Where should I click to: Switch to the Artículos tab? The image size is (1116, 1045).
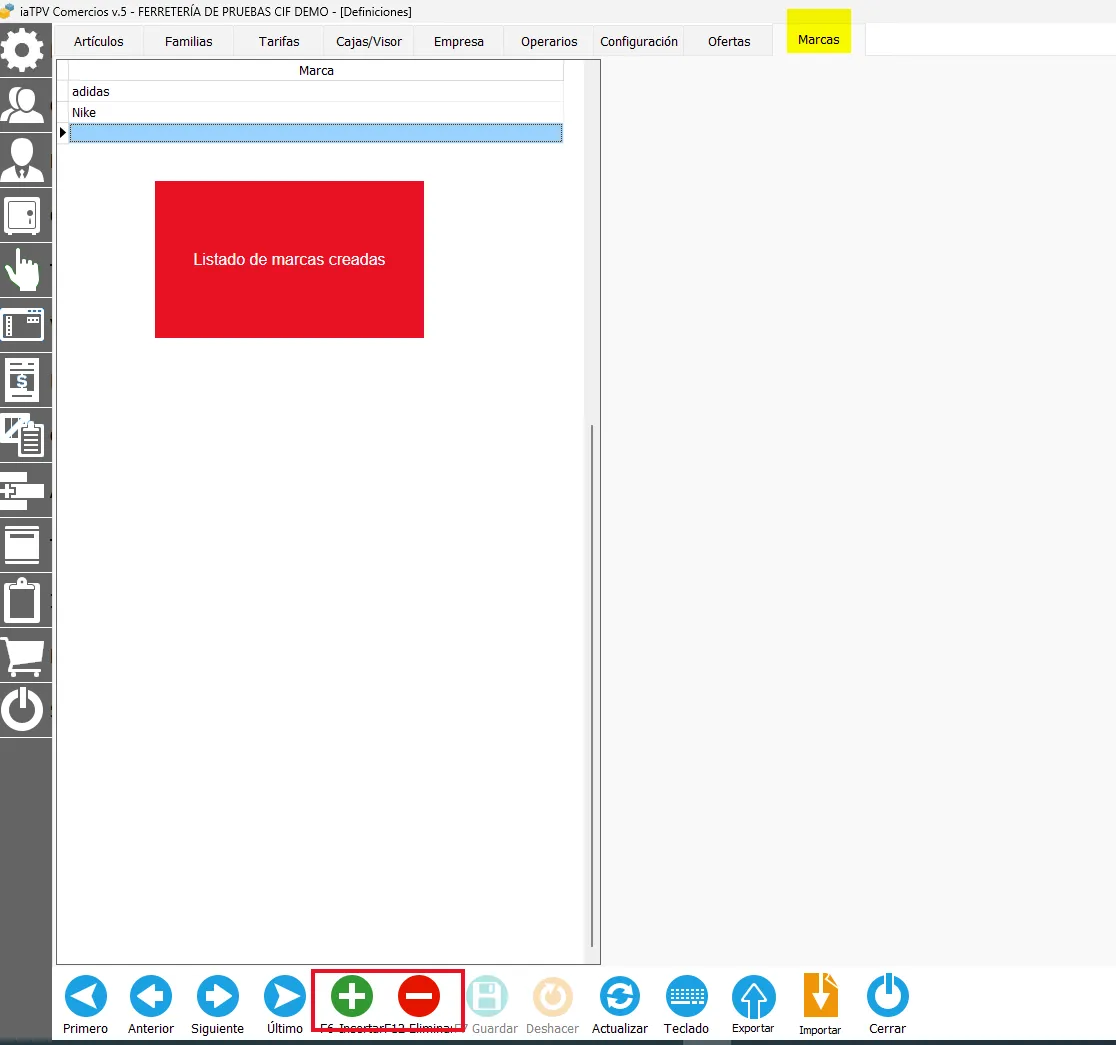(x=98, y=41)
